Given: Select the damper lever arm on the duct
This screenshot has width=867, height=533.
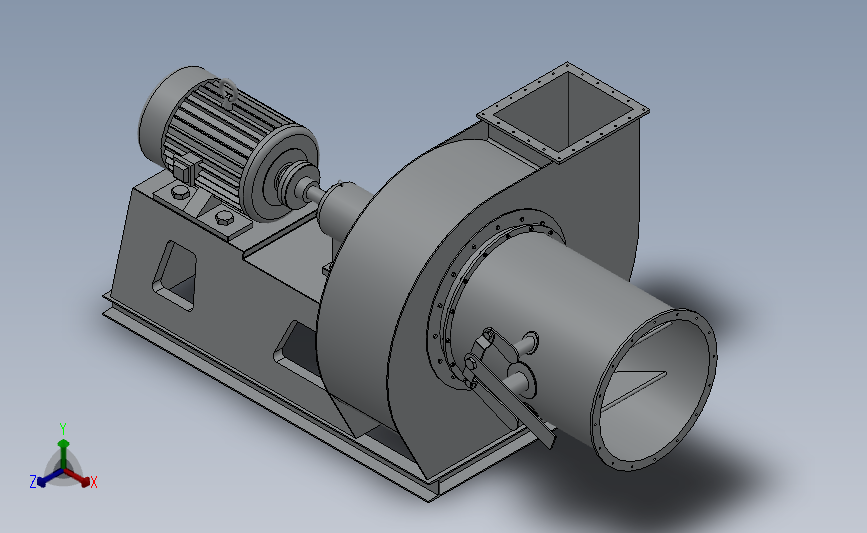Looking at the screenshot, I should [x=510, y=401].
